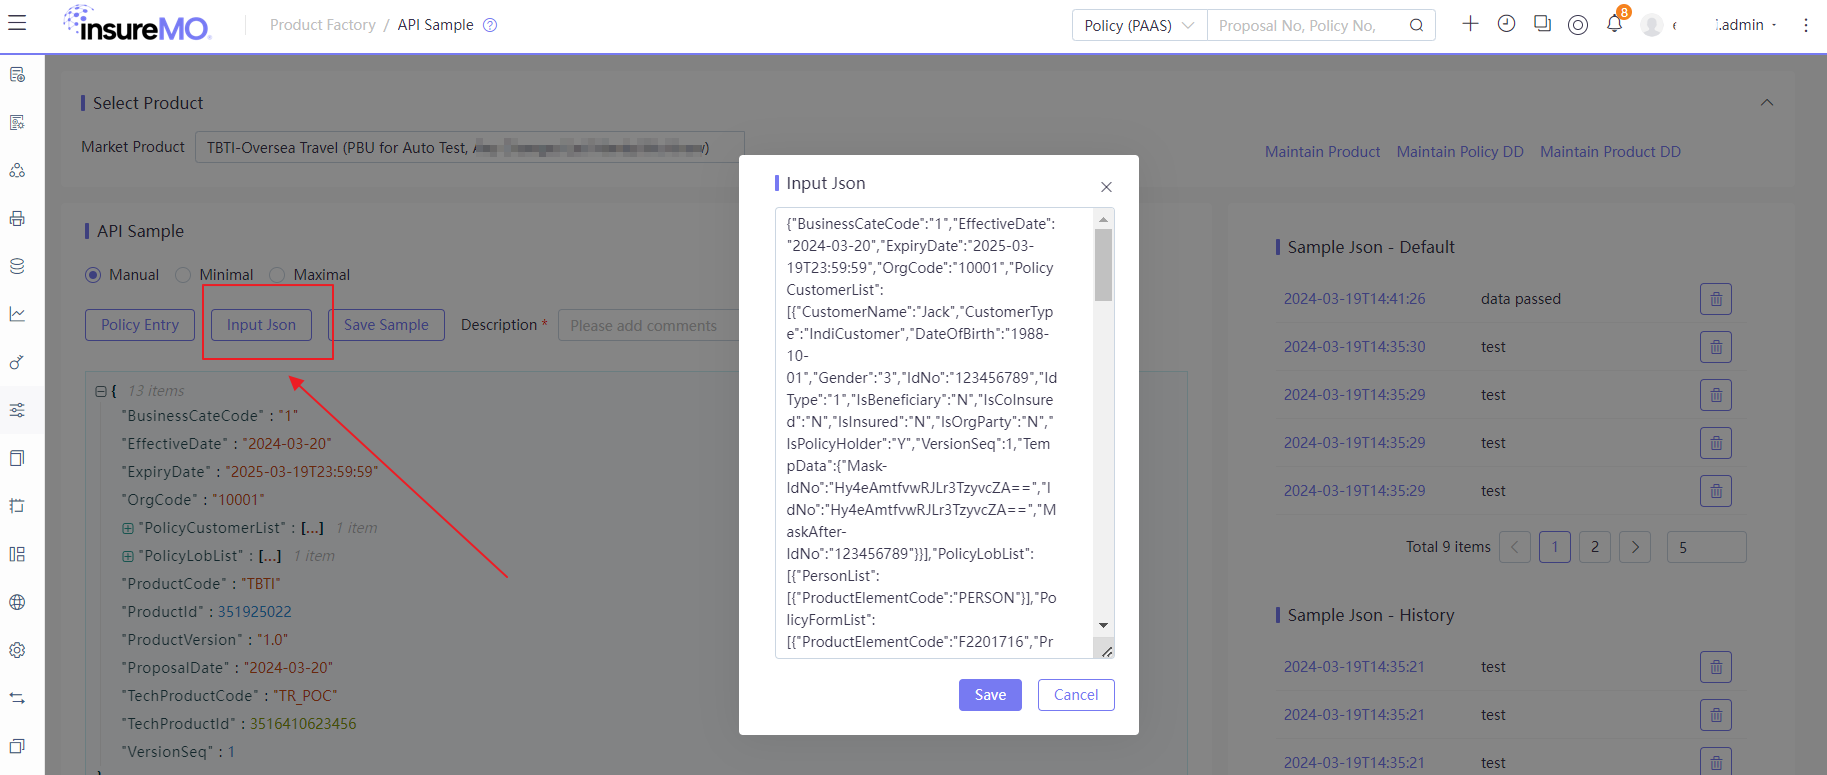The image size is (1827, 775).
Task: Open the Market Product combo box
Action: click(469, 147)
